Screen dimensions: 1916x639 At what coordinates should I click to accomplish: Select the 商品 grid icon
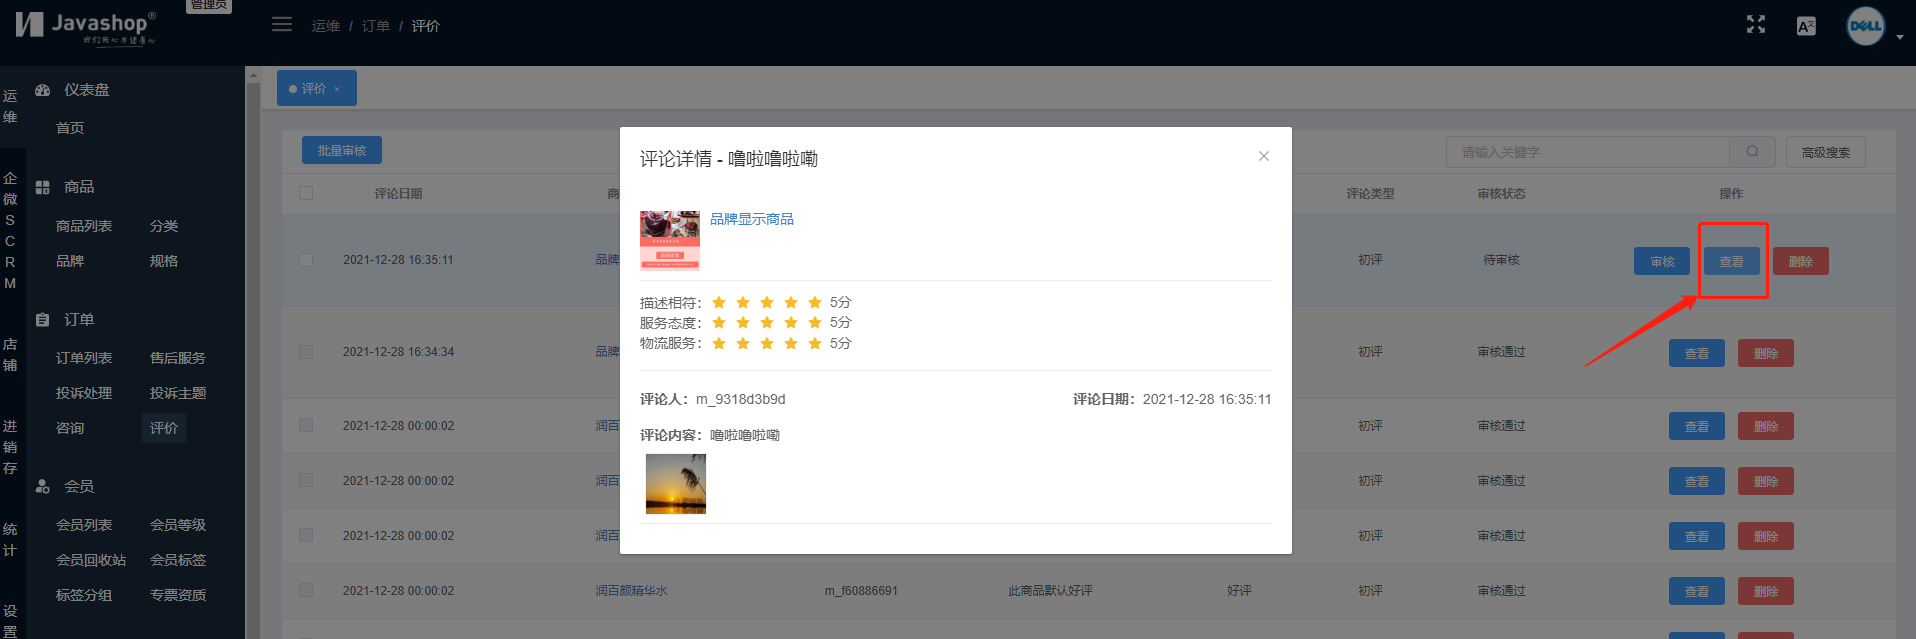pos(43,187)
